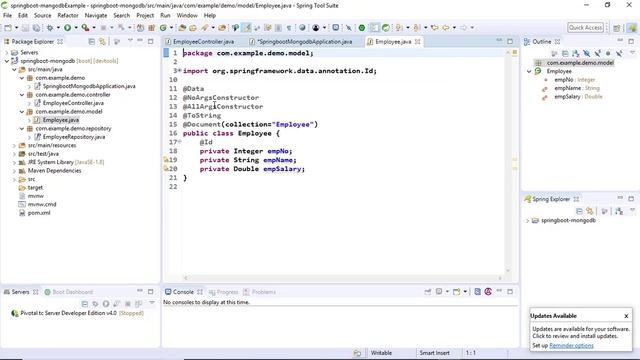This screenshot has width=640, height=360.
Task: Collapse the springboot-mongodb project node
Action: [7, 61]
